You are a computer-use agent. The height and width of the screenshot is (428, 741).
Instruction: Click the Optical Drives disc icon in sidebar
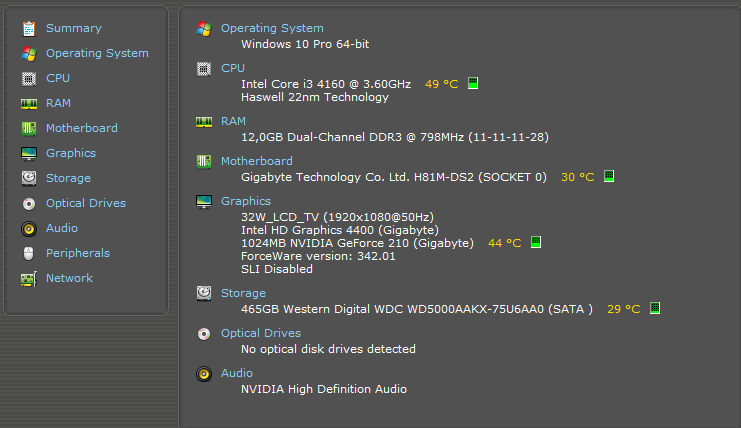(x=28, y=203)
